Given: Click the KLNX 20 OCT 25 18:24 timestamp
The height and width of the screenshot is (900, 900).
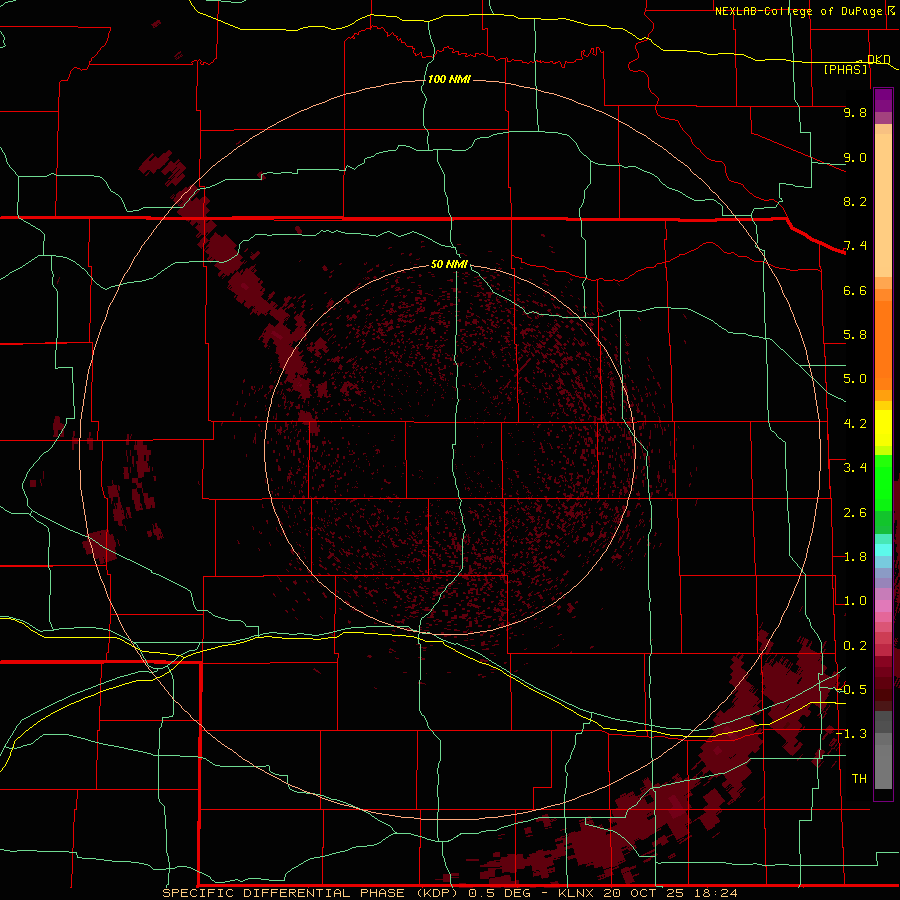Looking at the screenshot, I should point(647,893).
